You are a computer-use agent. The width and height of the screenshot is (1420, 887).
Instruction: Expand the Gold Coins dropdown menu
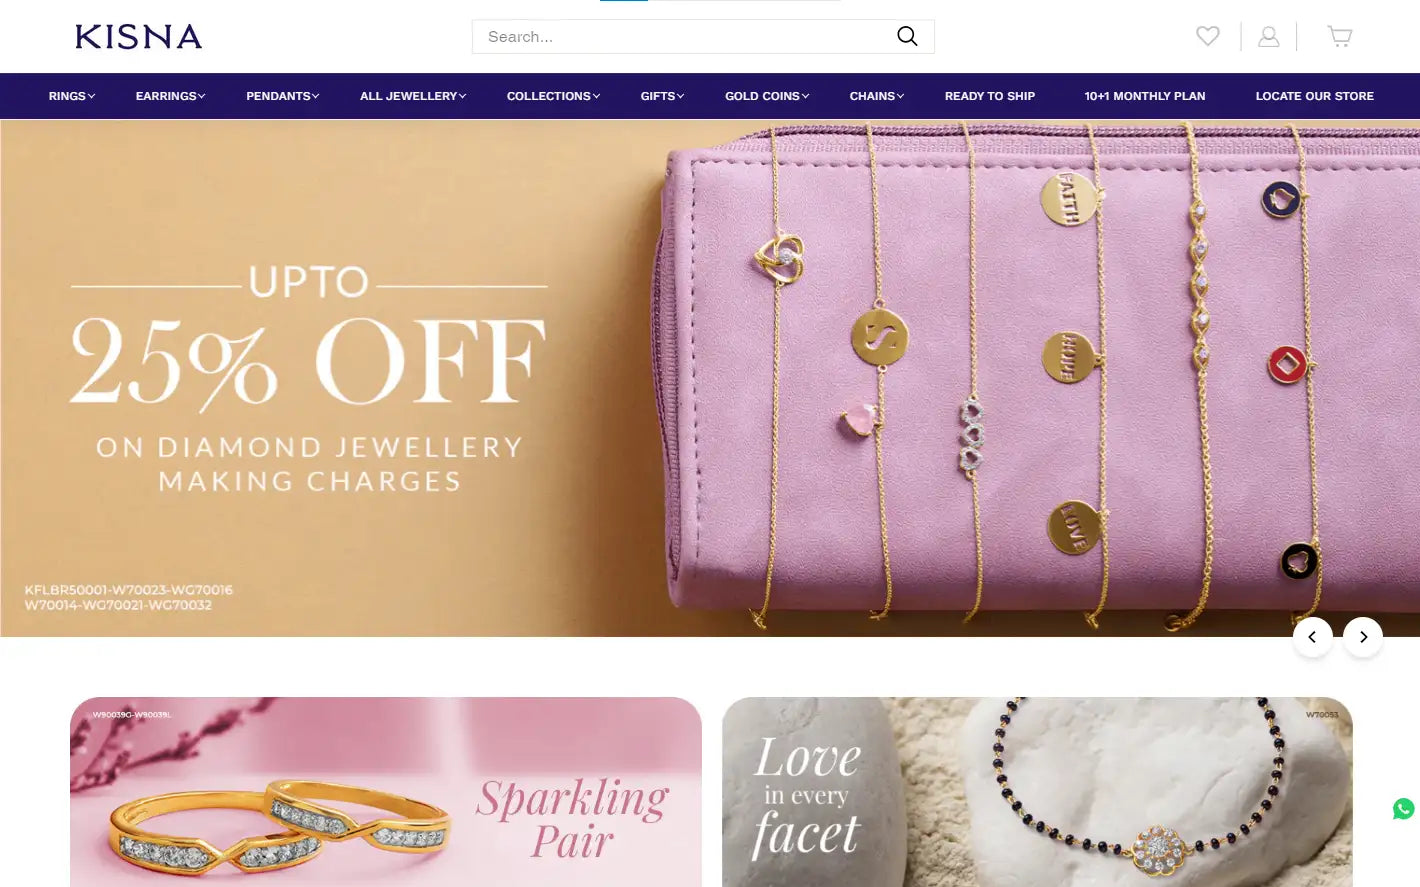pyautogui.click(x=767, y=96)
